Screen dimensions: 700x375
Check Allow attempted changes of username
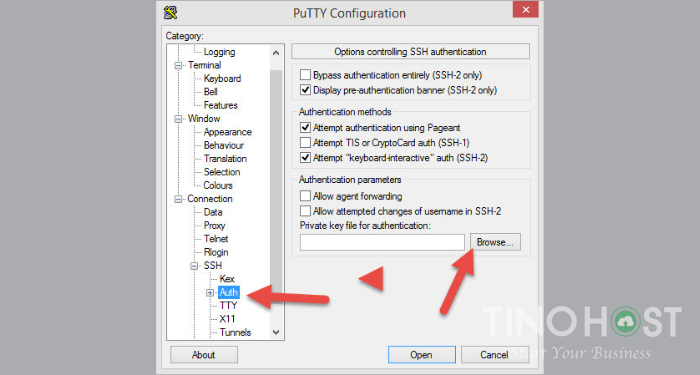point(305,211)
